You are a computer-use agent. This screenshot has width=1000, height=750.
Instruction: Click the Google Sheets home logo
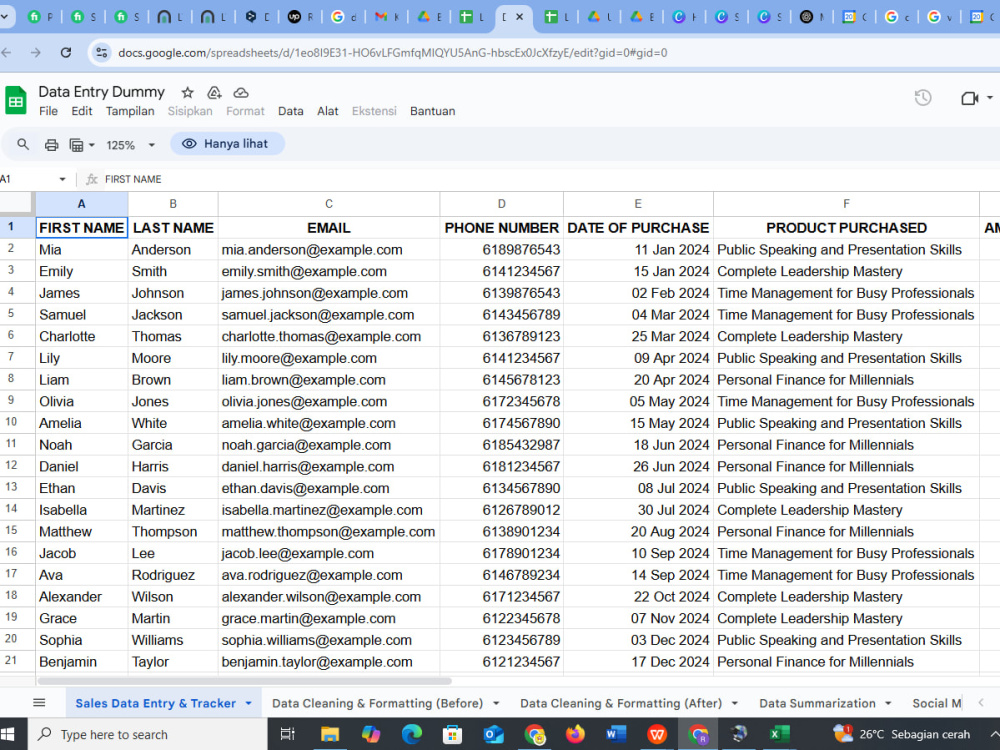pos(16,101)
